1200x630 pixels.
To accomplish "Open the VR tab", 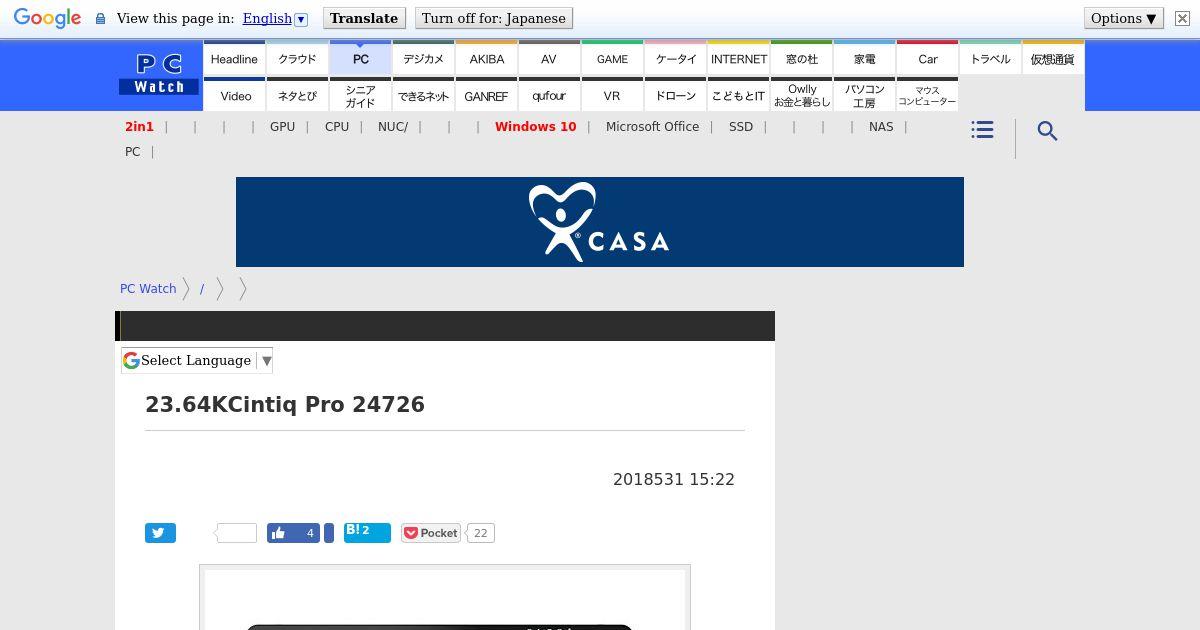I will coord(612,95).
